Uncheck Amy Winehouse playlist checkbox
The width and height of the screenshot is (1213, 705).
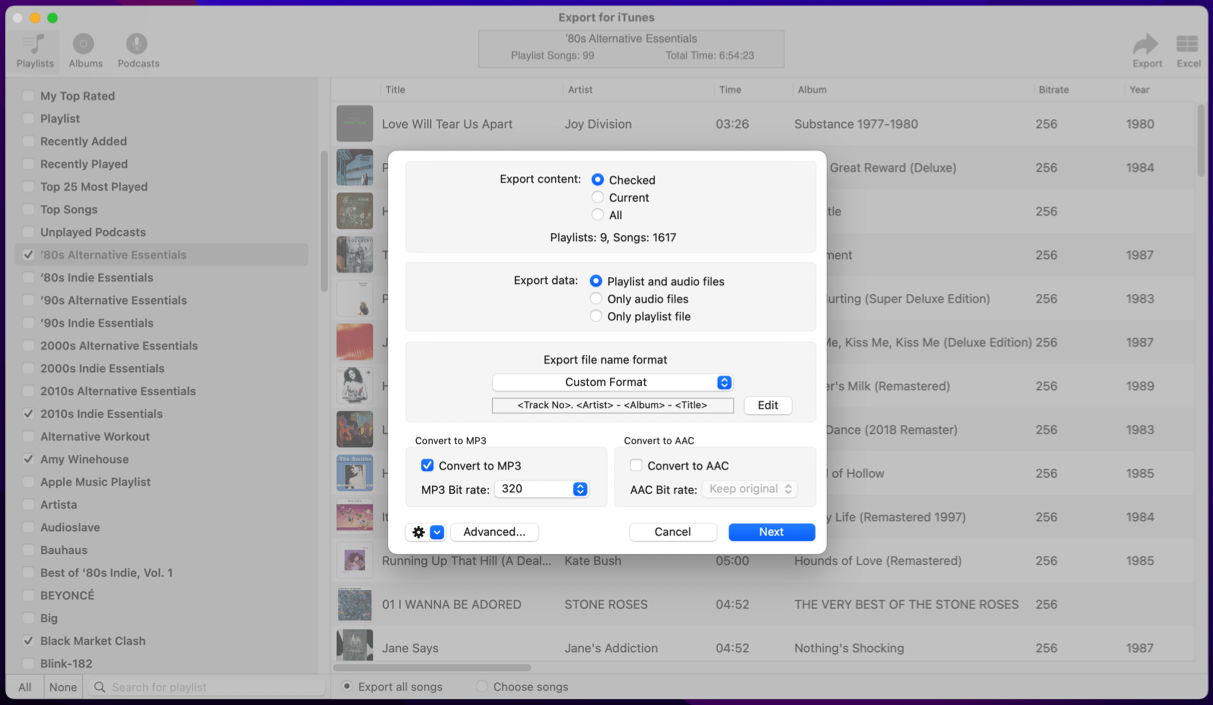(x=28, y=459)
